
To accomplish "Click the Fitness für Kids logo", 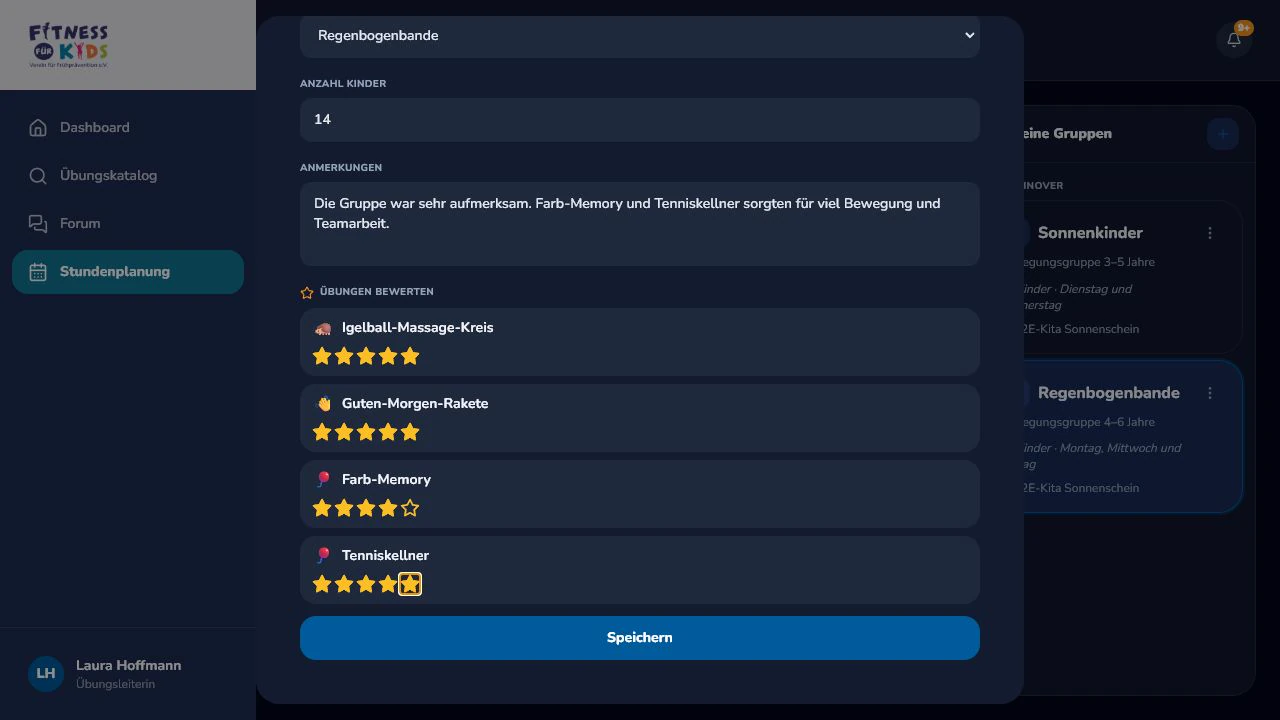I will (x=68, y=45).
